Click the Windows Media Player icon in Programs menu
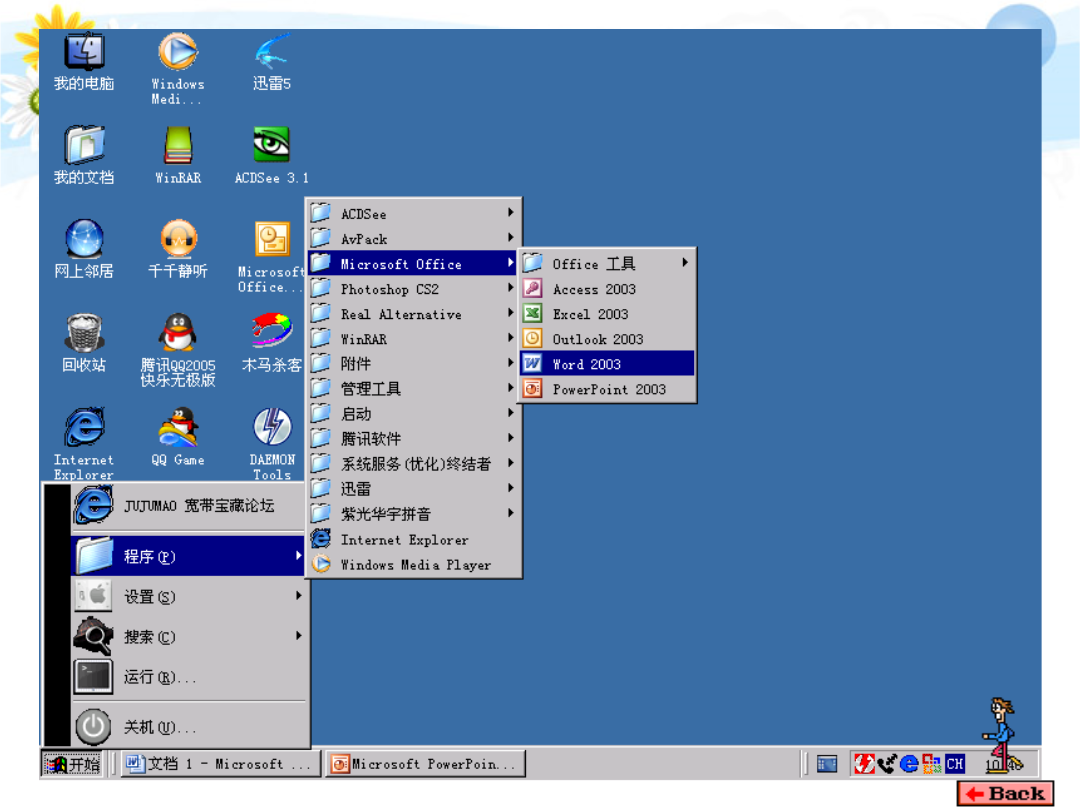1080x810 pixels. (x=321, y=564)
